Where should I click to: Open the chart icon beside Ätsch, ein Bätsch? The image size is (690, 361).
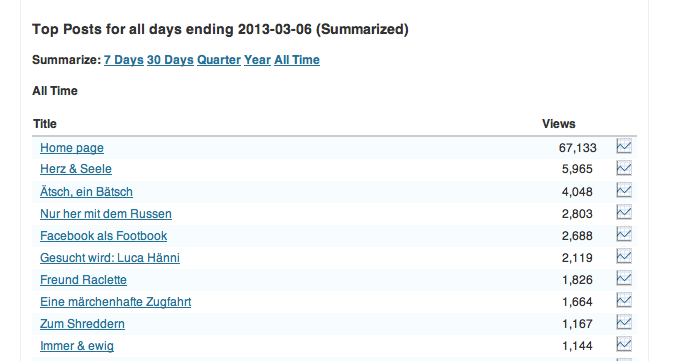[x=624, y=191]
